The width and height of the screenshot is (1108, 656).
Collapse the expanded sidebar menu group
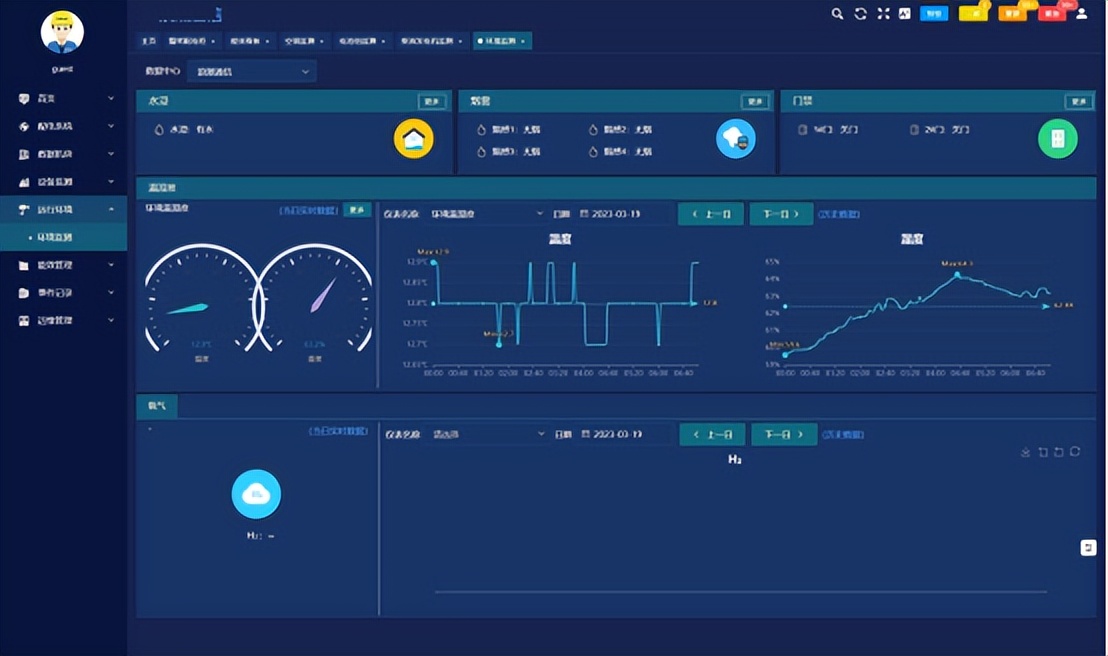pyautogui.click(x=64, y=209)
